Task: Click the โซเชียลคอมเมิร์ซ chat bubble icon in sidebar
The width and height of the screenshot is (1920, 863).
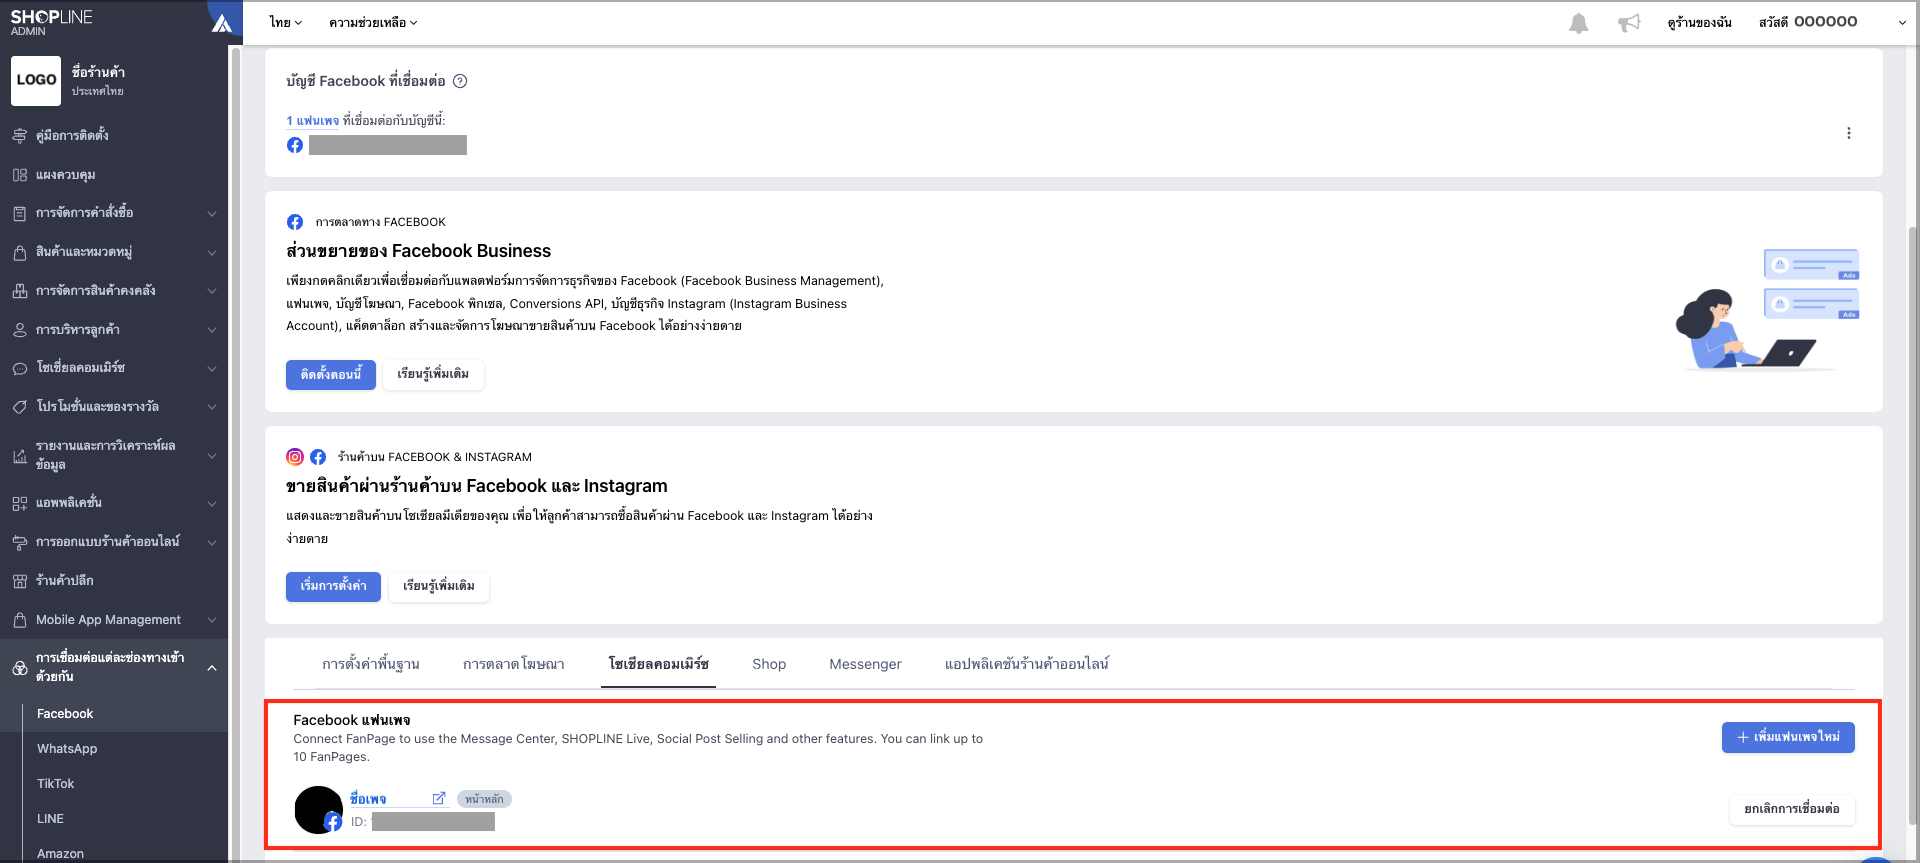Action: 19,368
